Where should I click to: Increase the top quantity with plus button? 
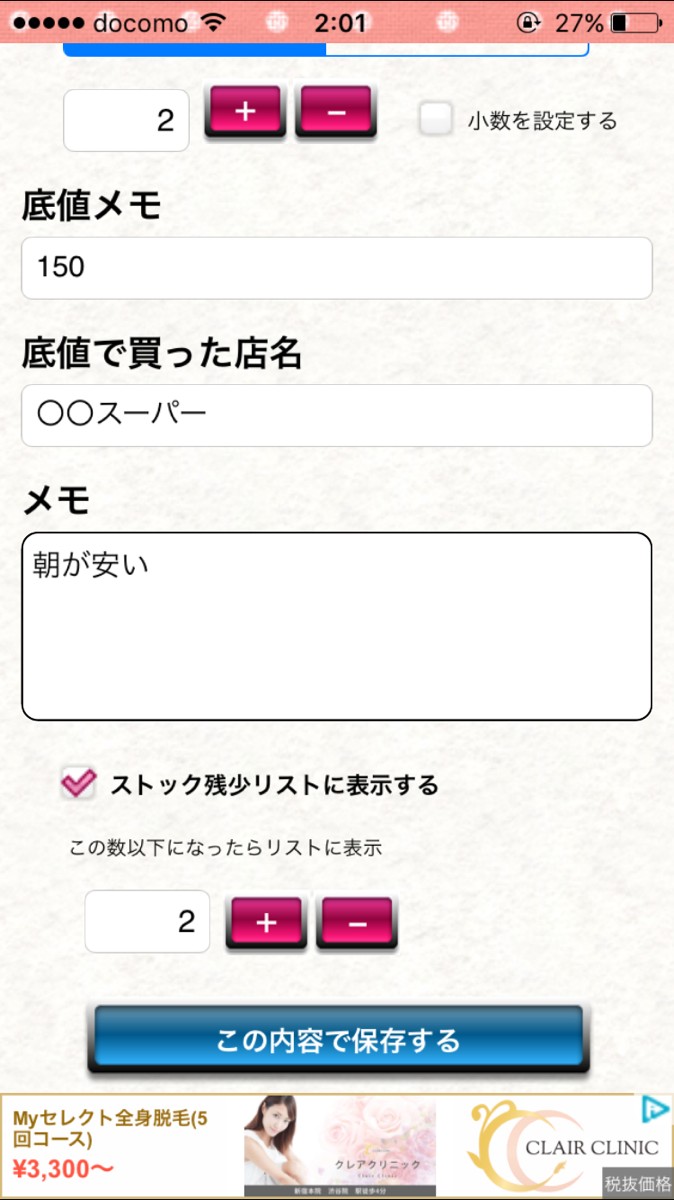coord(245,111)
